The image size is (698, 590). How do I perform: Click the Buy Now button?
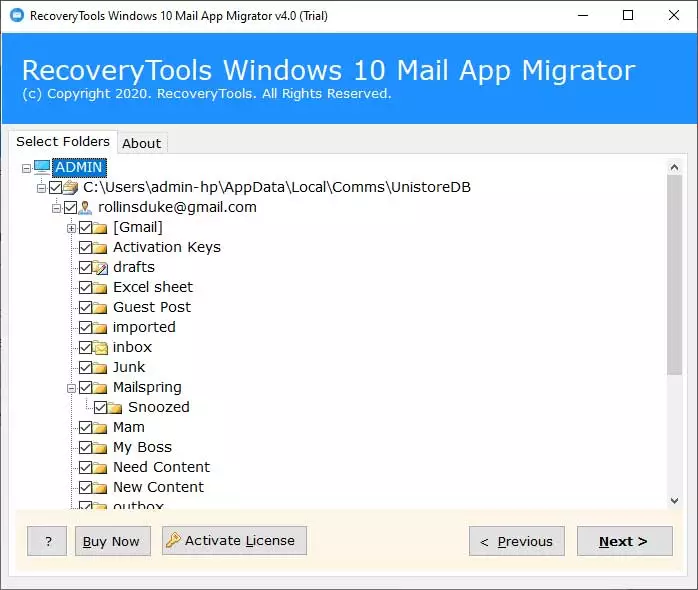[x=111, y=541]
